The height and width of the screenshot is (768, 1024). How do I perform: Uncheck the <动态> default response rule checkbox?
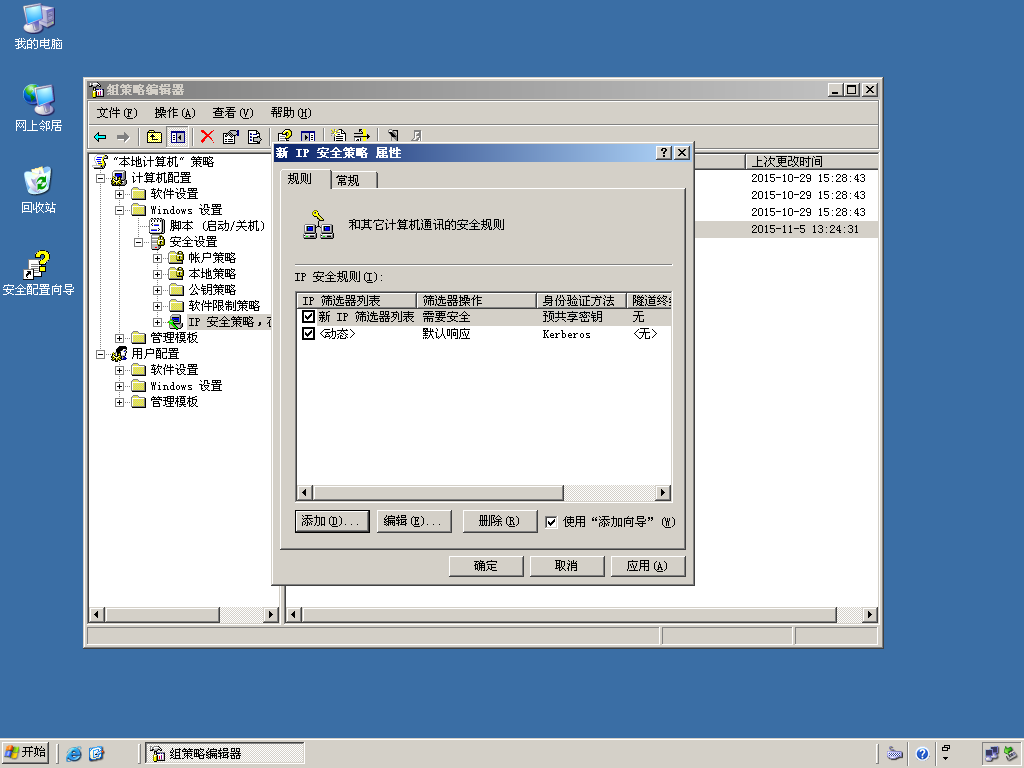tap(308, 334)
